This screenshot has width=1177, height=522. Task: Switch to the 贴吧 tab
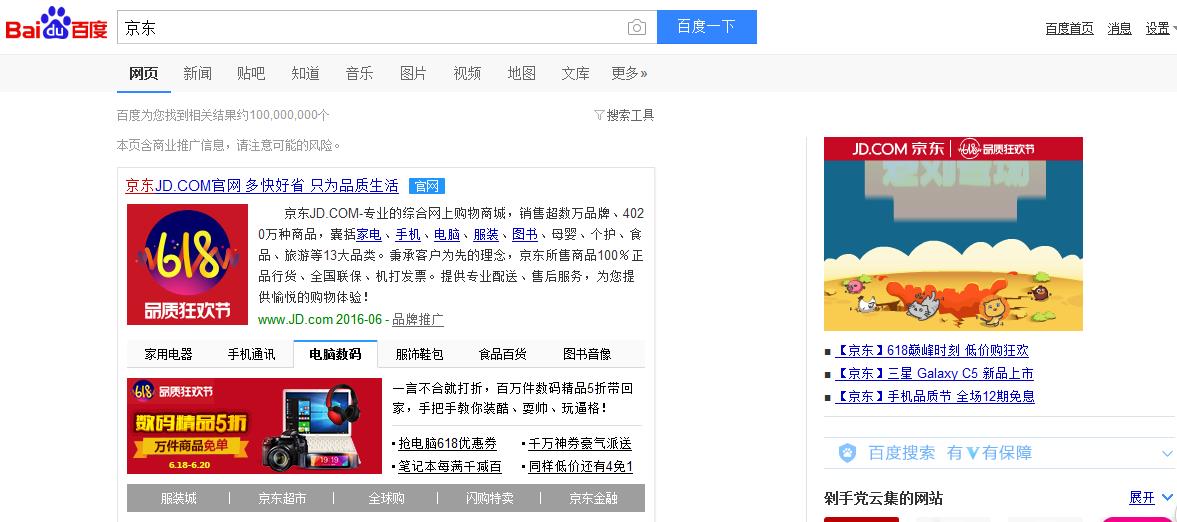(x=251, y=73)
